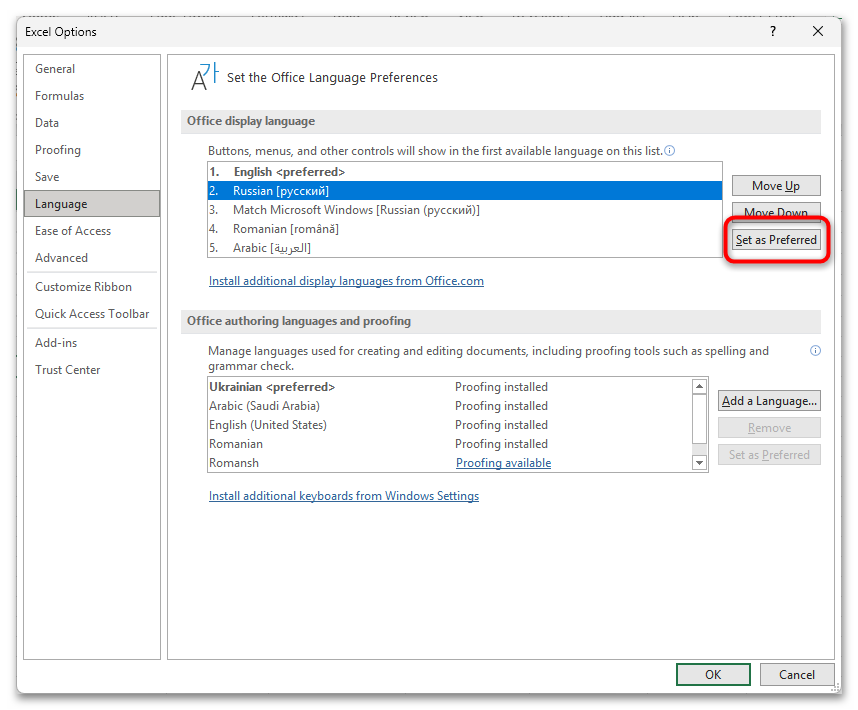Open the Formulas options category
858x710 pixels.
click(92, 96)
